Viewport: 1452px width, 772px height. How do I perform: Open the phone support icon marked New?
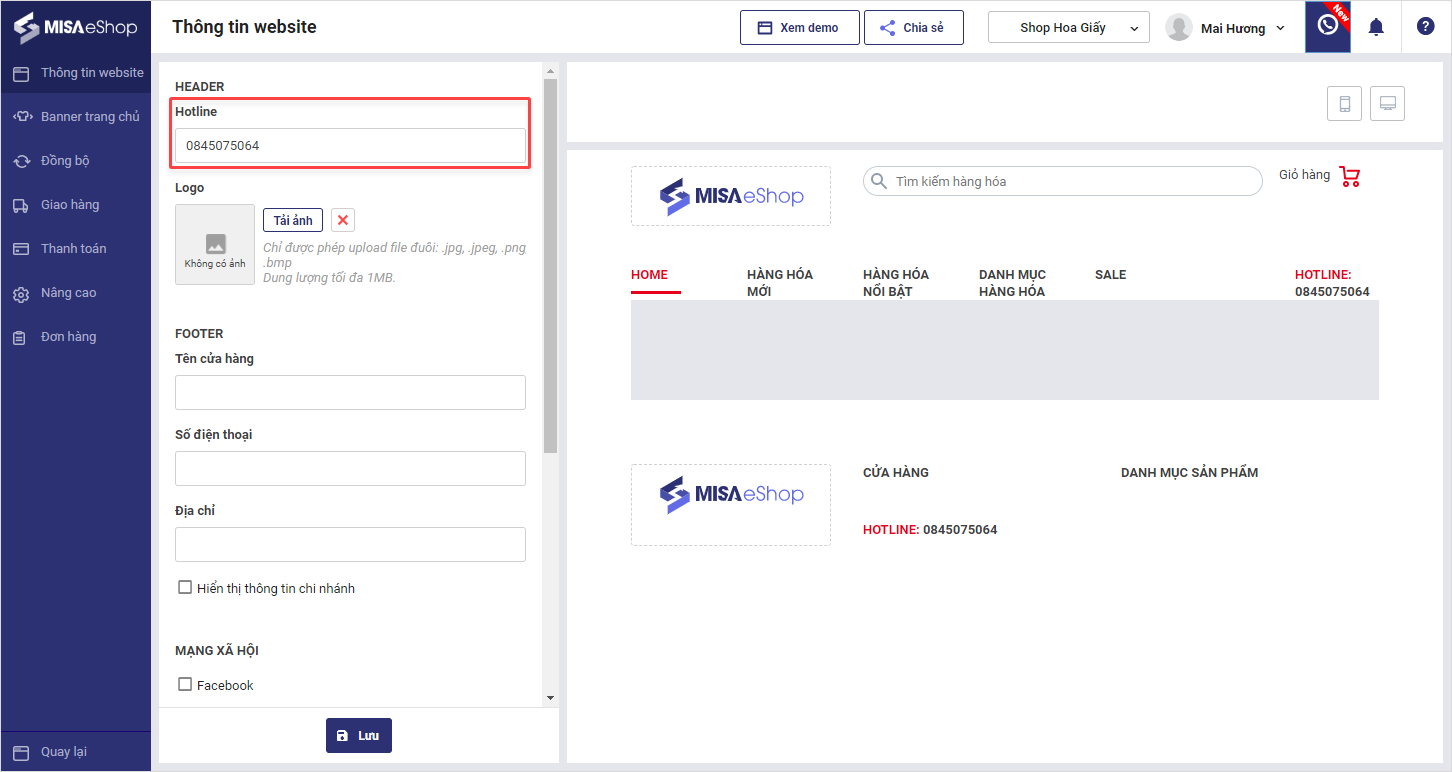tap(1328, 27)
